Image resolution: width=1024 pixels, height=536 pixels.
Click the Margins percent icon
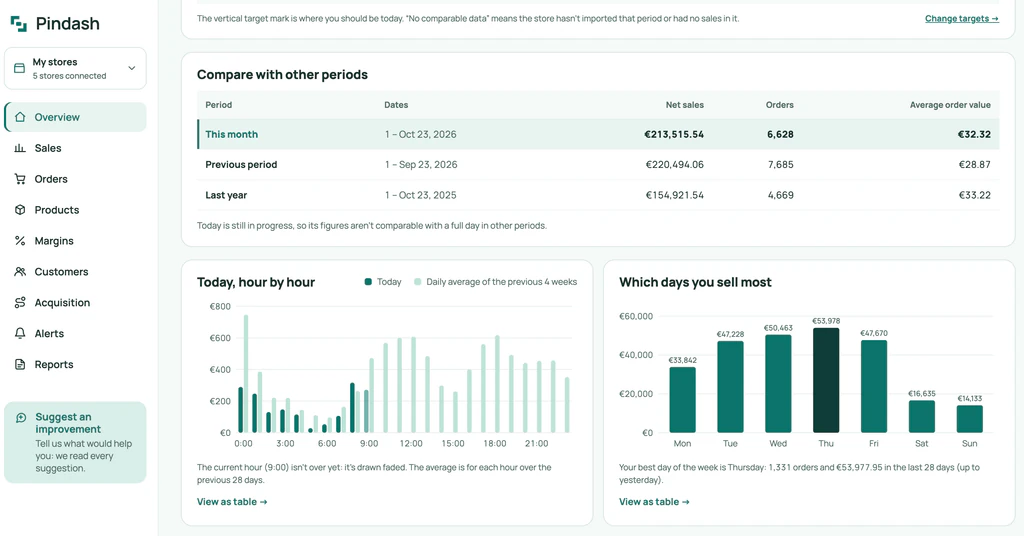pyautogui.click(x=20, y=241)
